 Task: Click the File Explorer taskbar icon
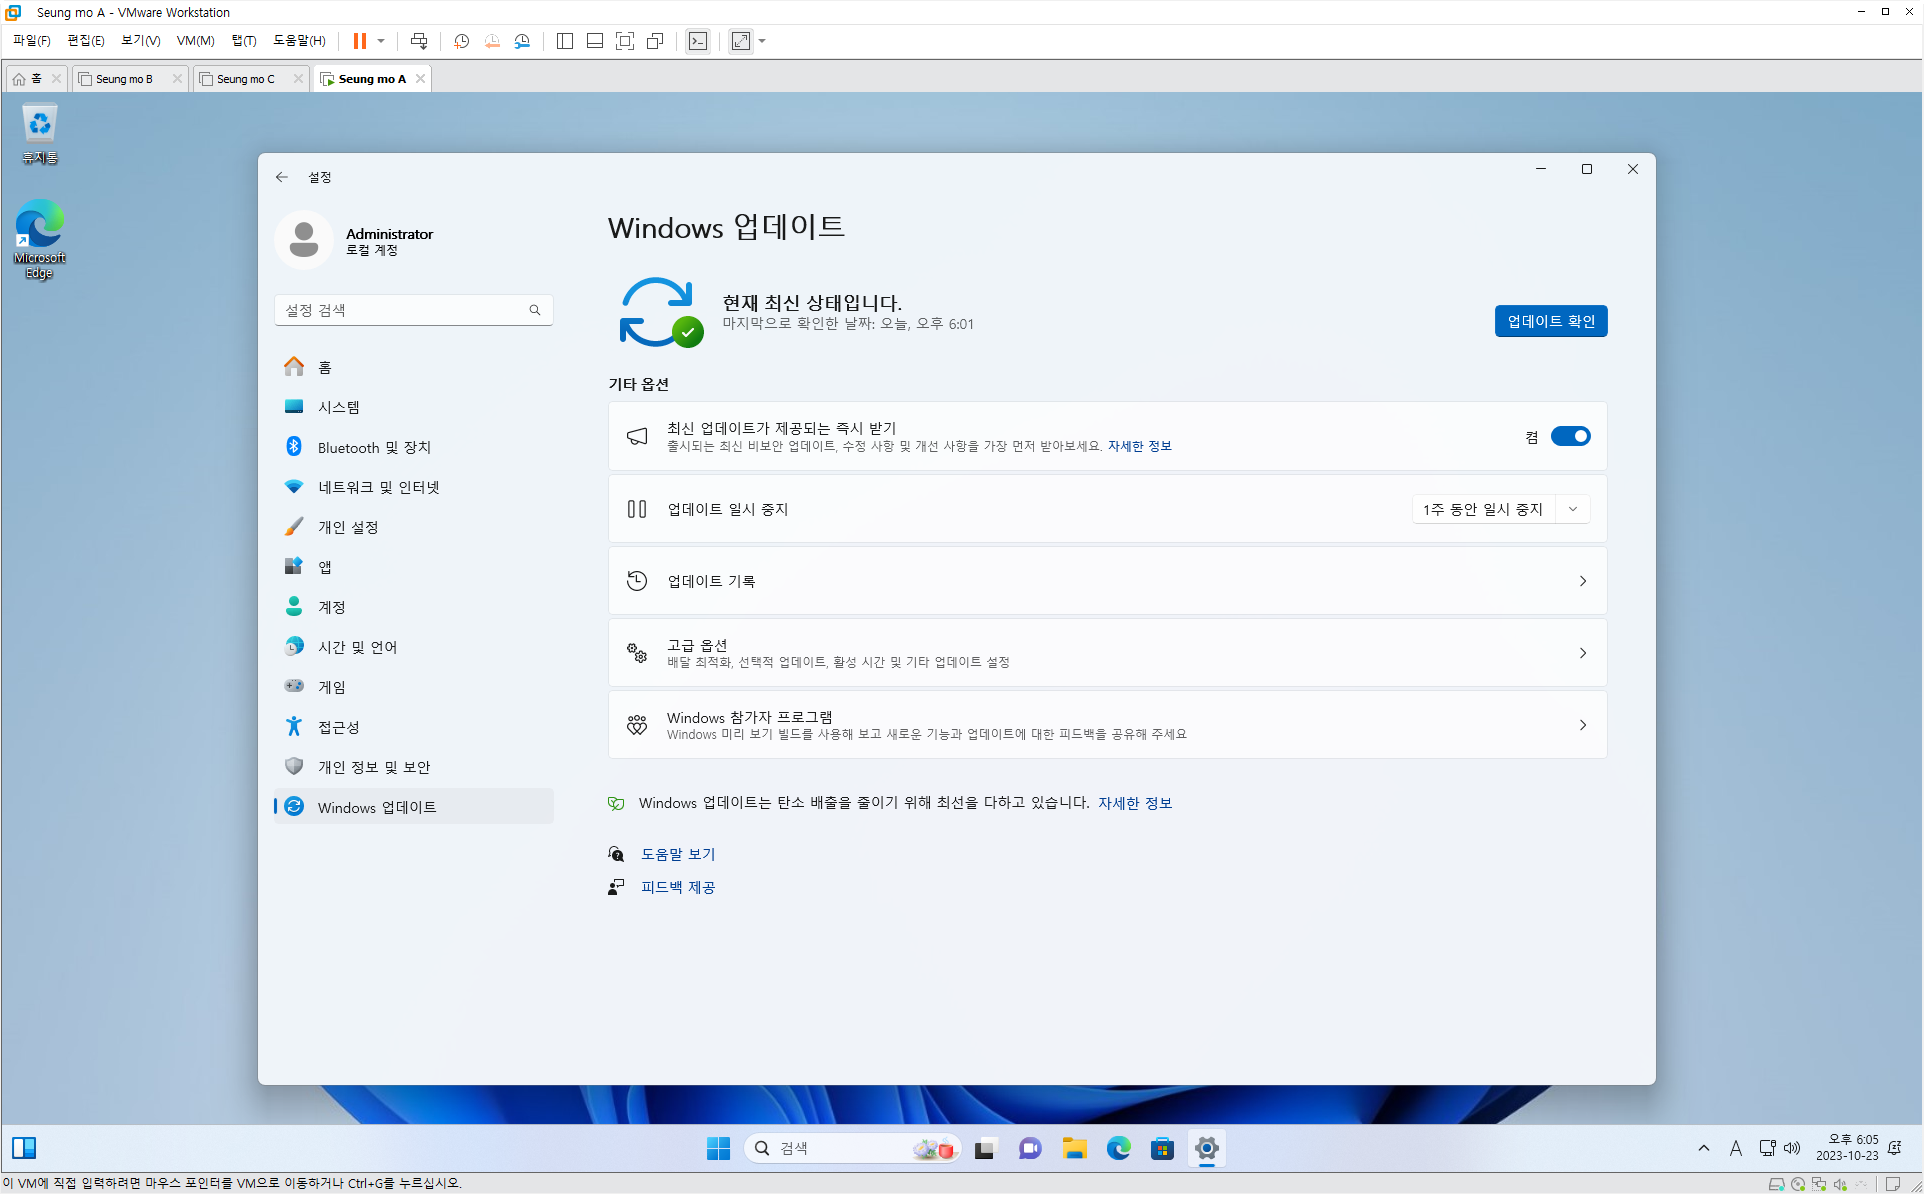click(1074, 1148)
